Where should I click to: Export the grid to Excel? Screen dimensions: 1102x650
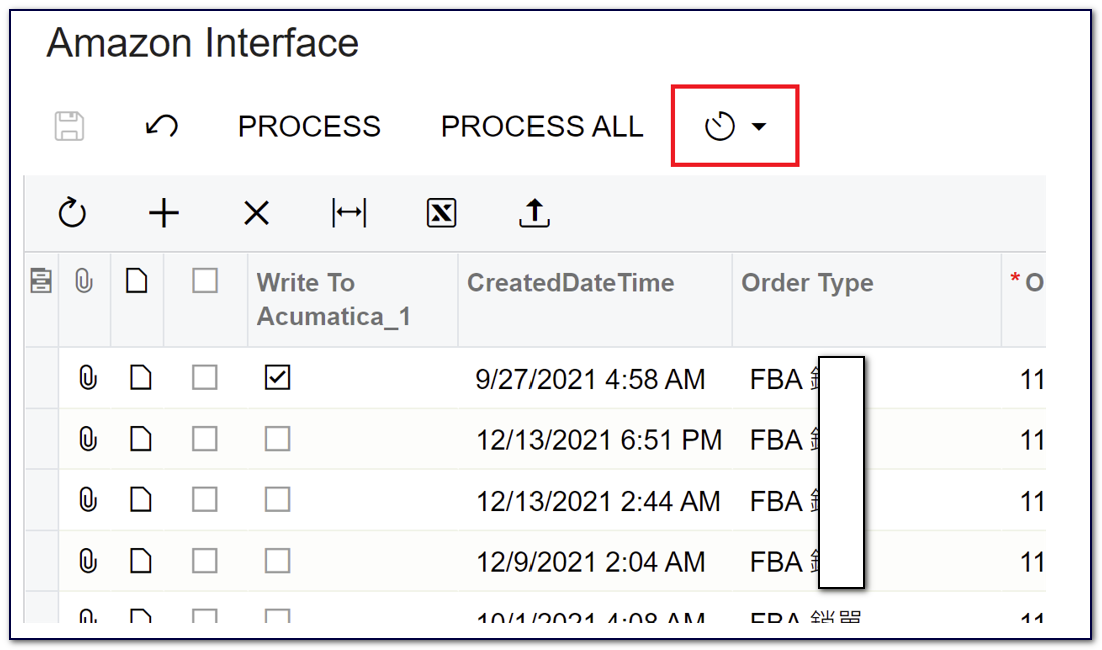coord(441,213)
